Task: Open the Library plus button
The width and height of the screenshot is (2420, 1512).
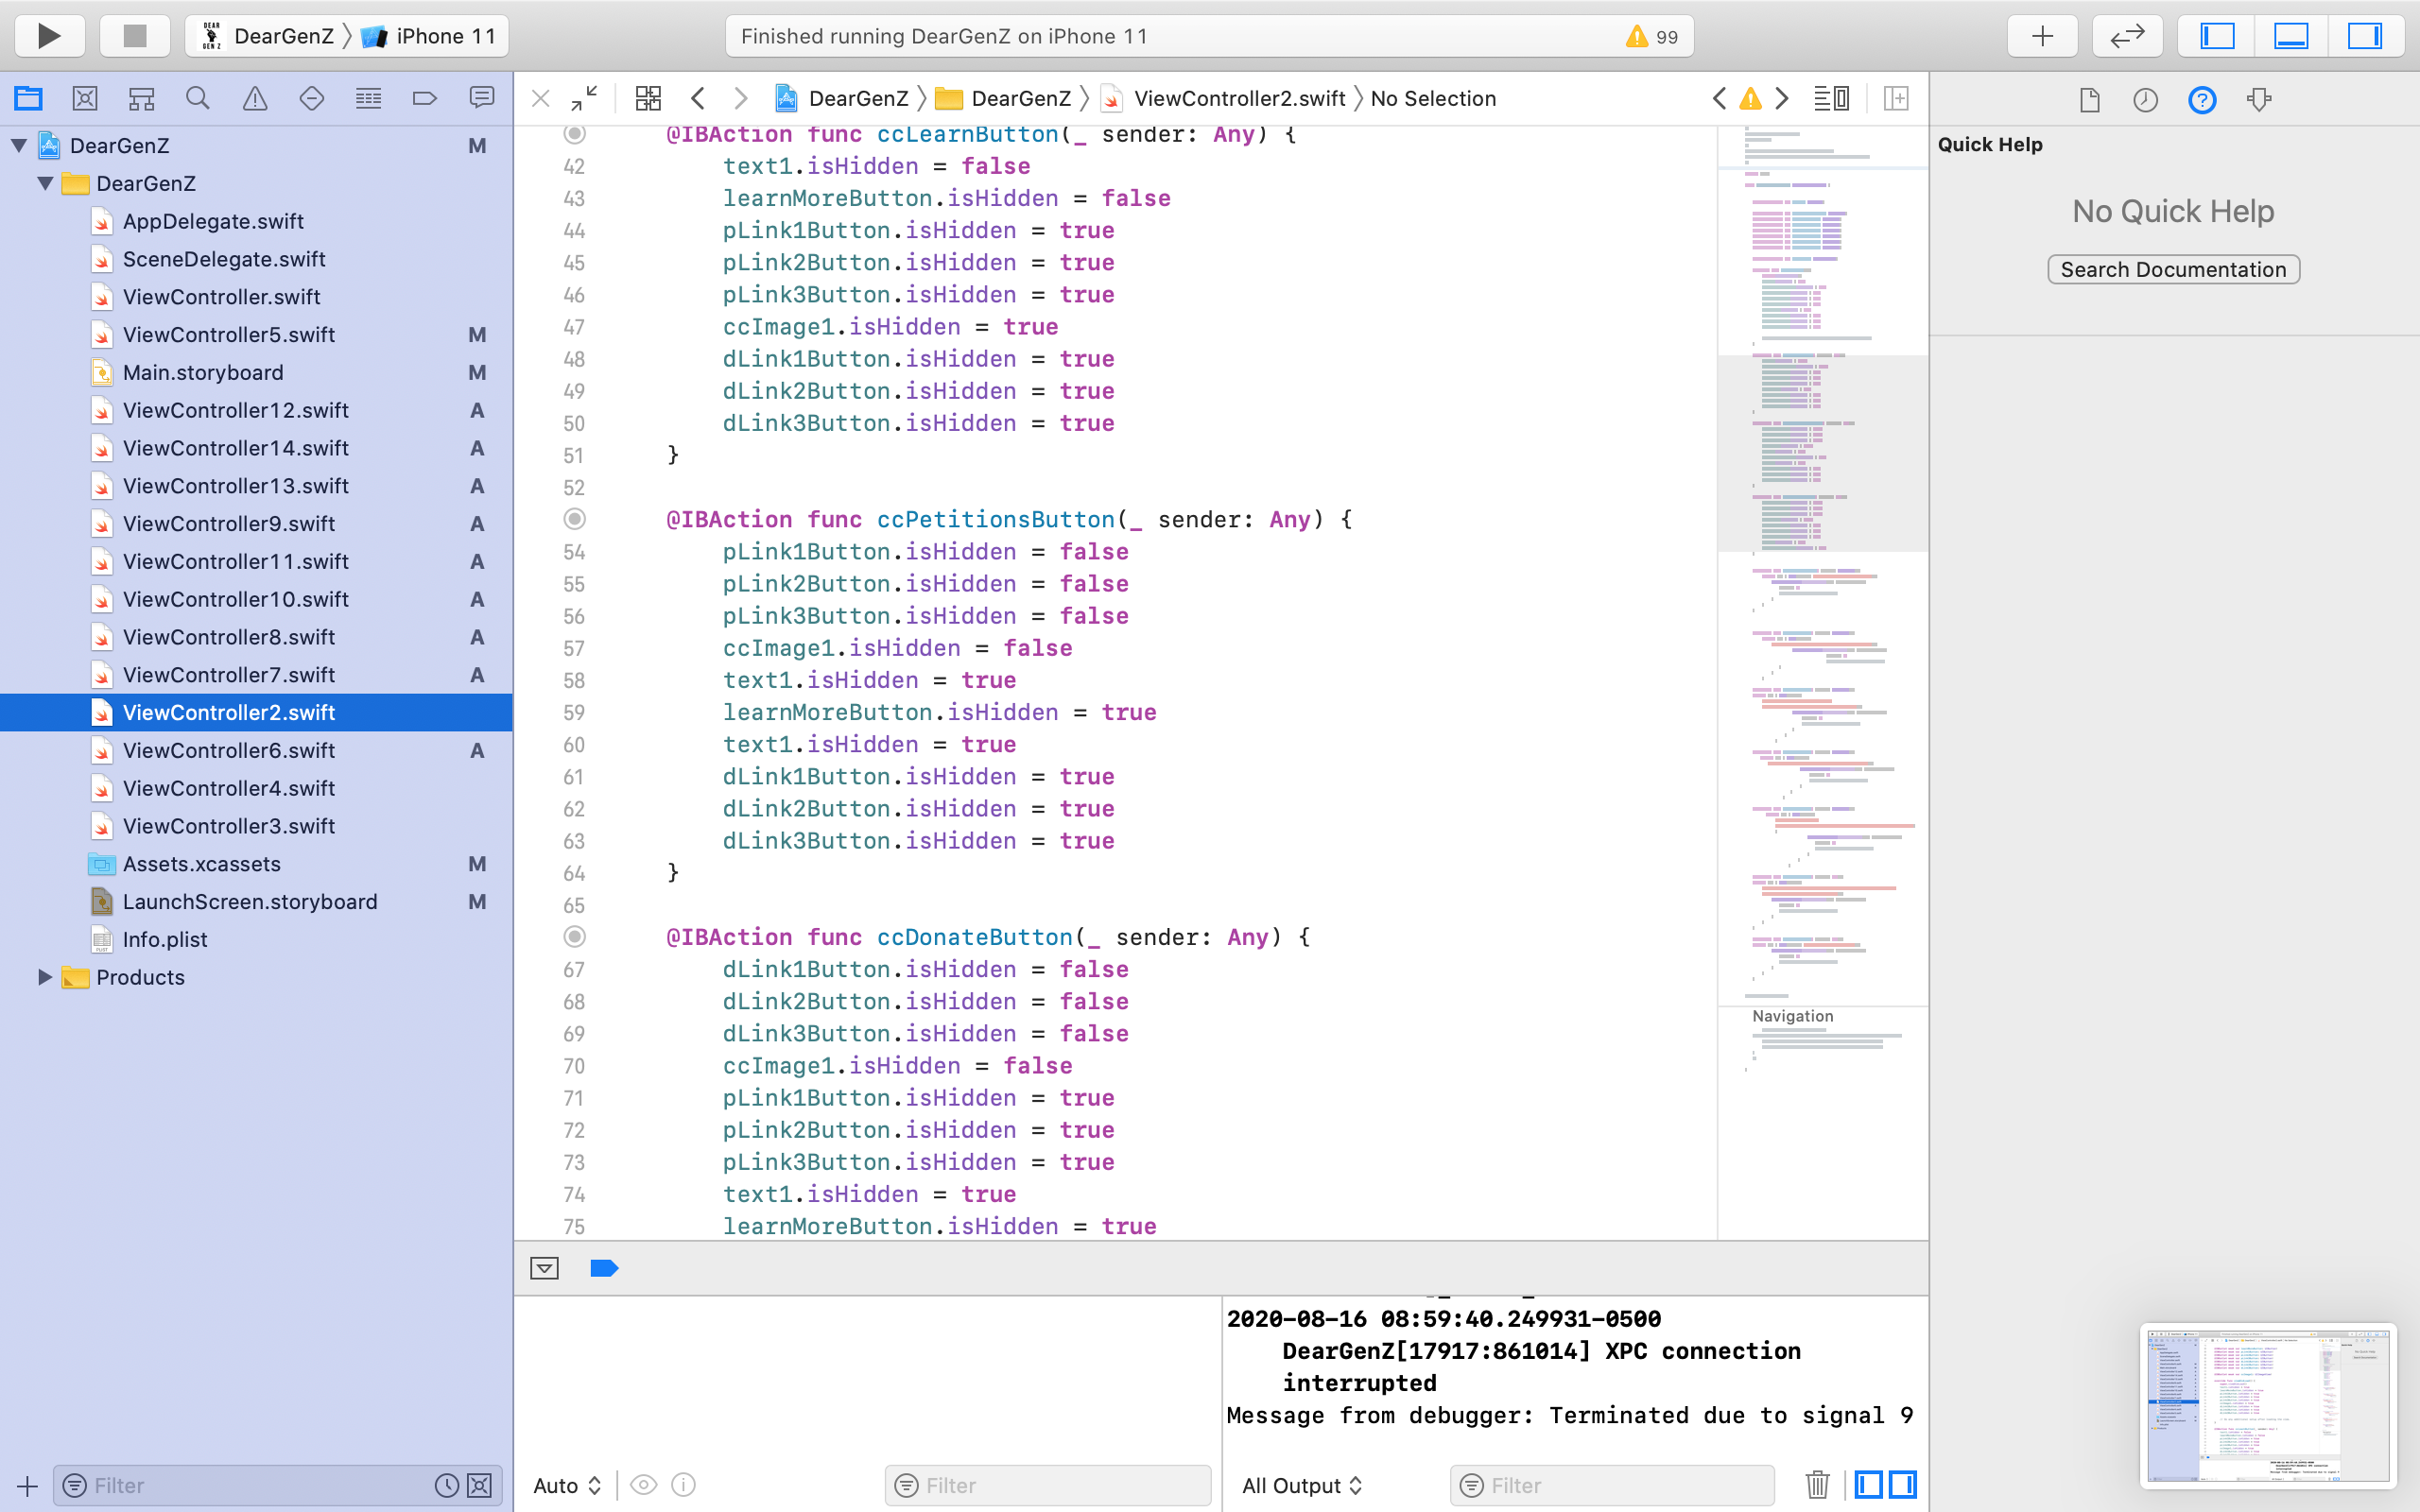Action: click(x=2042, y=36)
